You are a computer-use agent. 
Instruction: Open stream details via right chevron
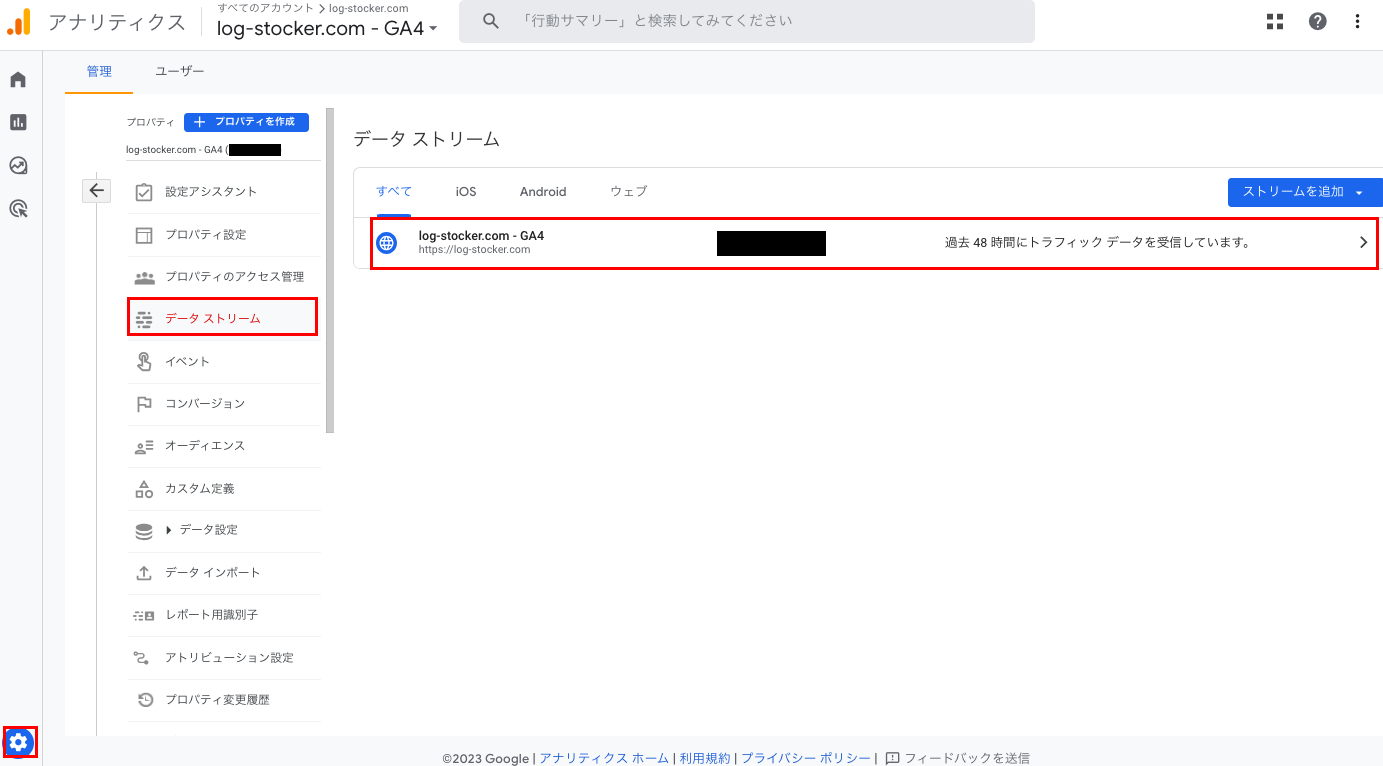pyautogui.click(x=1363, y=242)
